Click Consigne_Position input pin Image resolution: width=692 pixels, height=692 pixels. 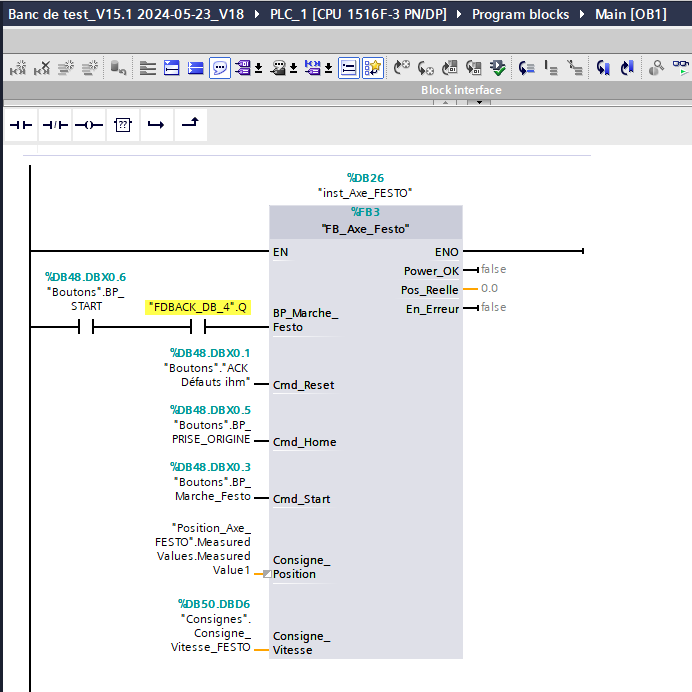tap(301, 567)
